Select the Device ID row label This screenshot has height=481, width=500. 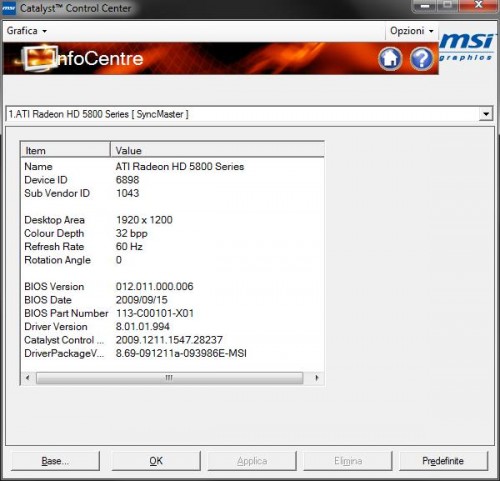46,180
